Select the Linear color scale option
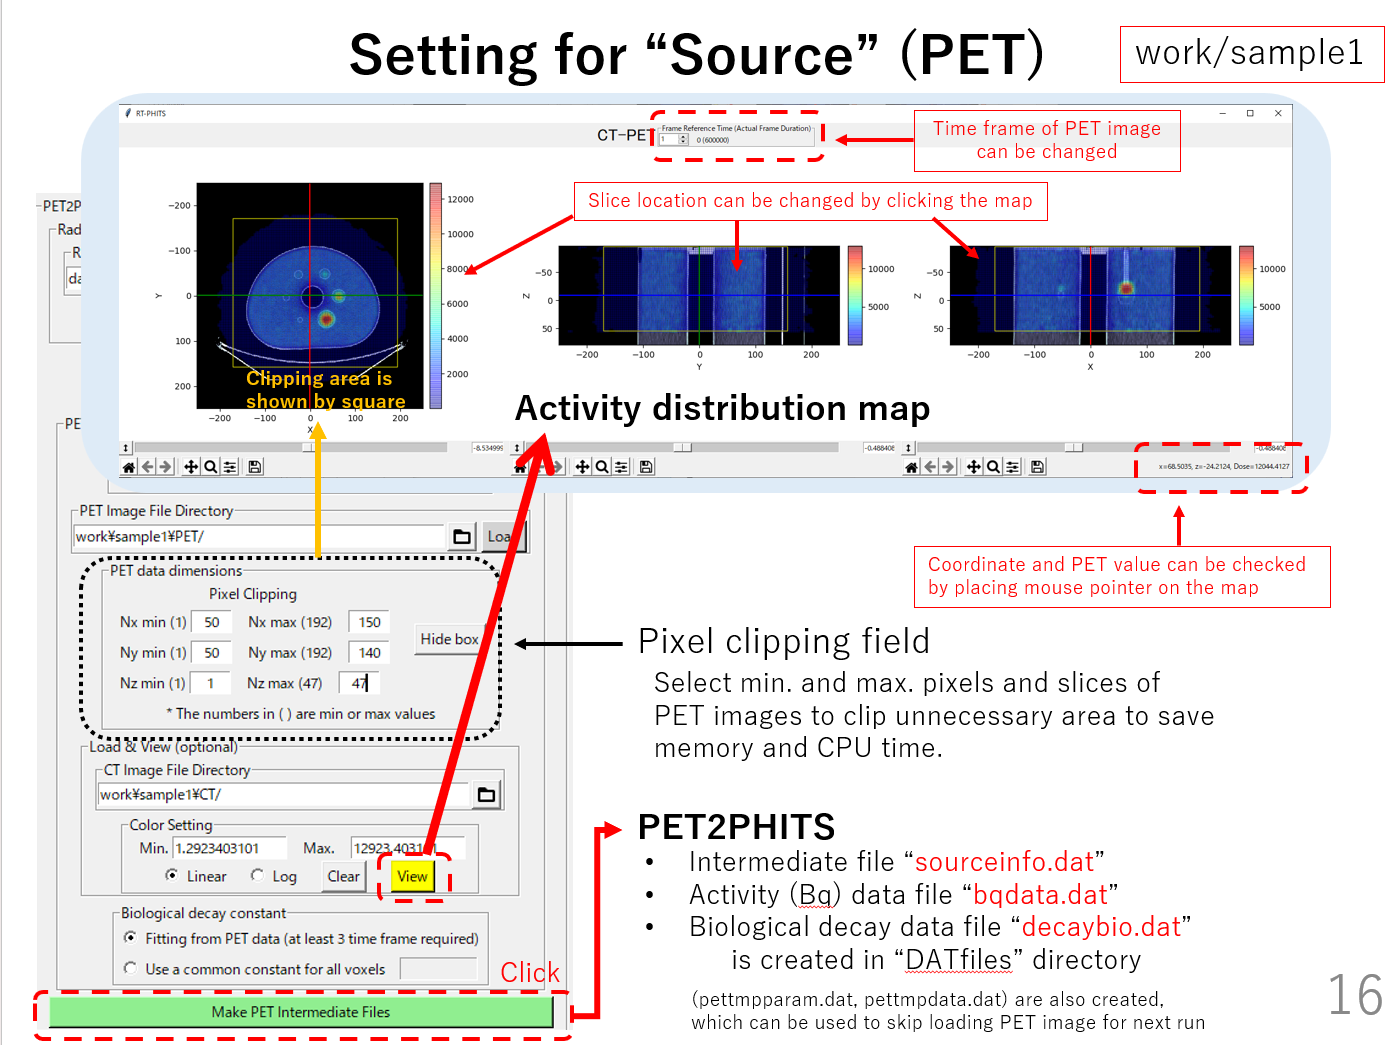This screenshot has width=1400, height=1045. [172, 876]
